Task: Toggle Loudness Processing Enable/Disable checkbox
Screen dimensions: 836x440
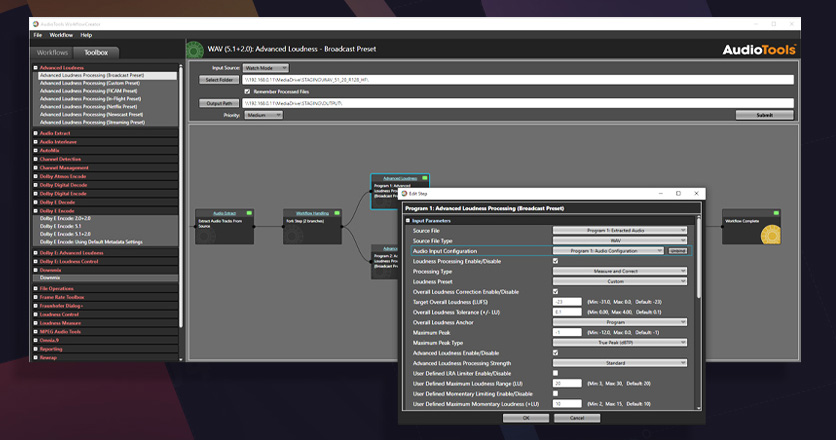Action: click(x=556, y=261)
